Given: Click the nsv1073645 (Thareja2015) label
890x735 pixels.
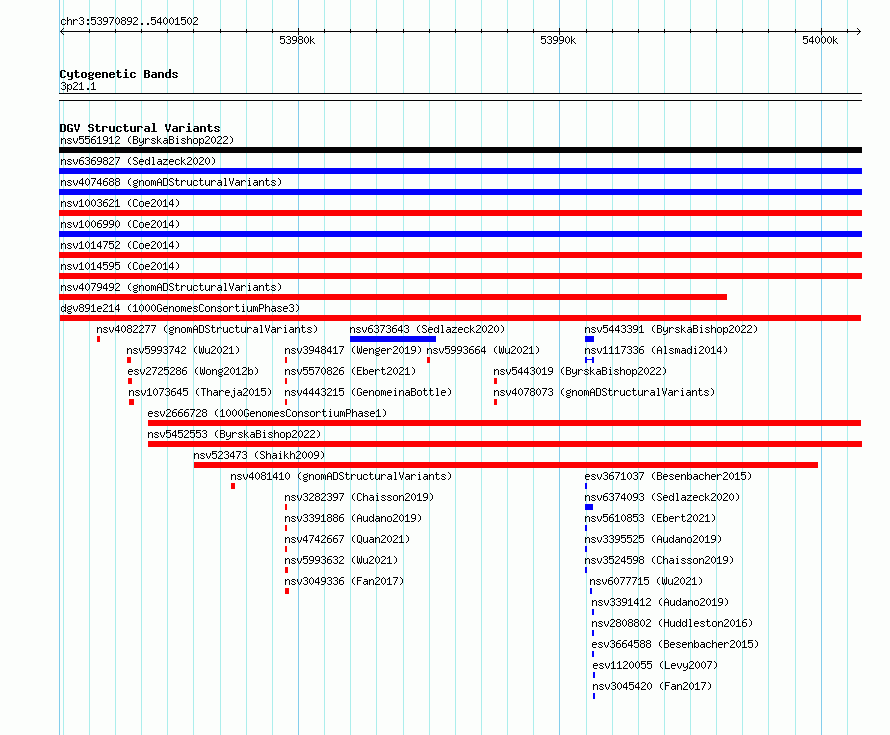Looking at the screenshot, I should click(200, 392).
